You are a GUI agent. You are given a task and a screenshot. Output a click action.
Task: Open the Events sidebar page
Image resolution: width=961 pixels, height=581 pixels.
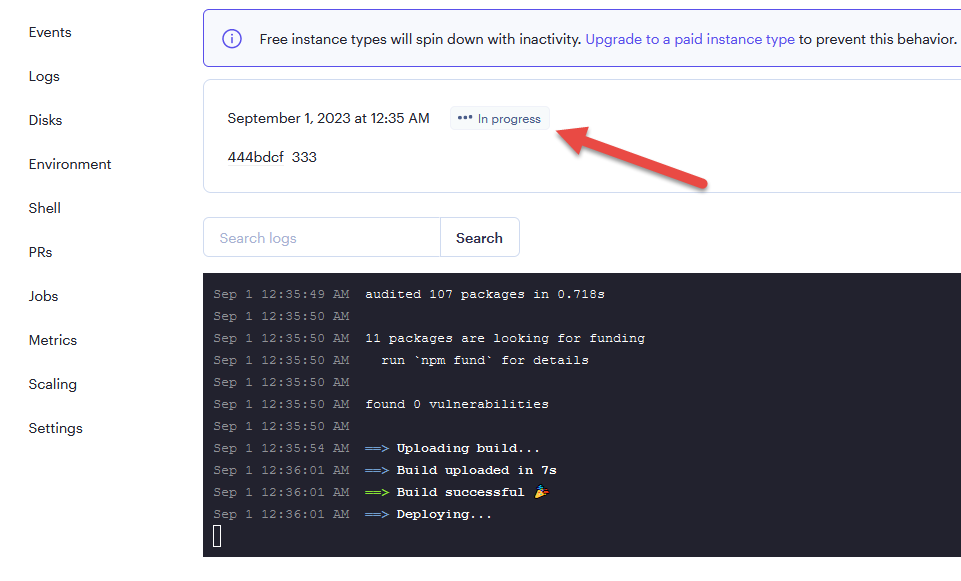tap(50, 32)
